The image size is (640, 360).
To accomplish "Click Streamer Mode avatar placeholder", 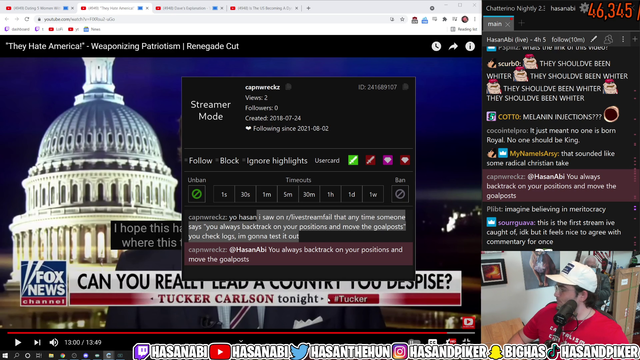I will (x=211, y=111).
